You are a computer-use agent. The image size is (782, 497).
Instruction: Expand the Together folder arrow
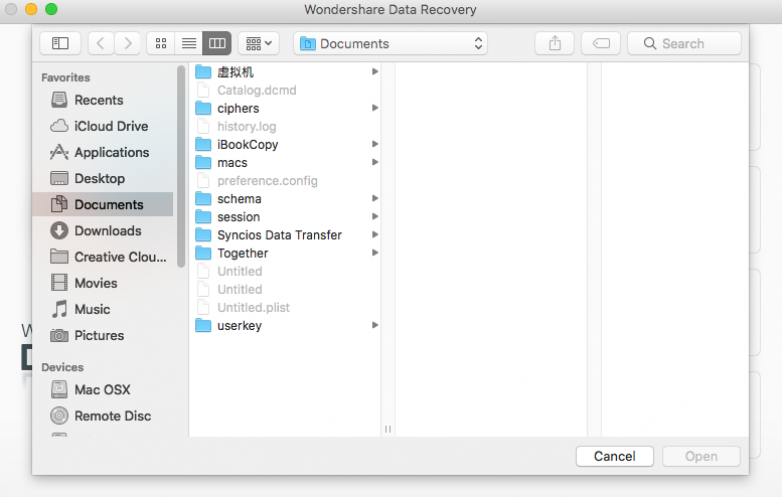375,253
